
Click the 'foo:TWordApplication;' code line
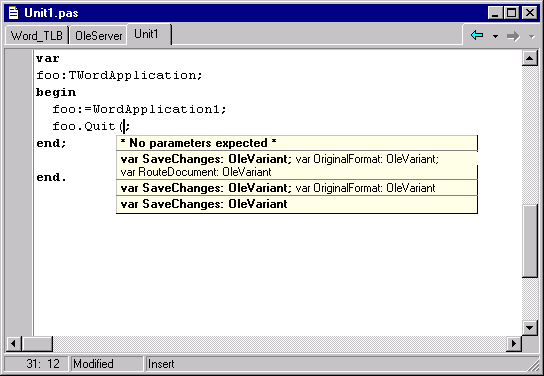[119, 75]
